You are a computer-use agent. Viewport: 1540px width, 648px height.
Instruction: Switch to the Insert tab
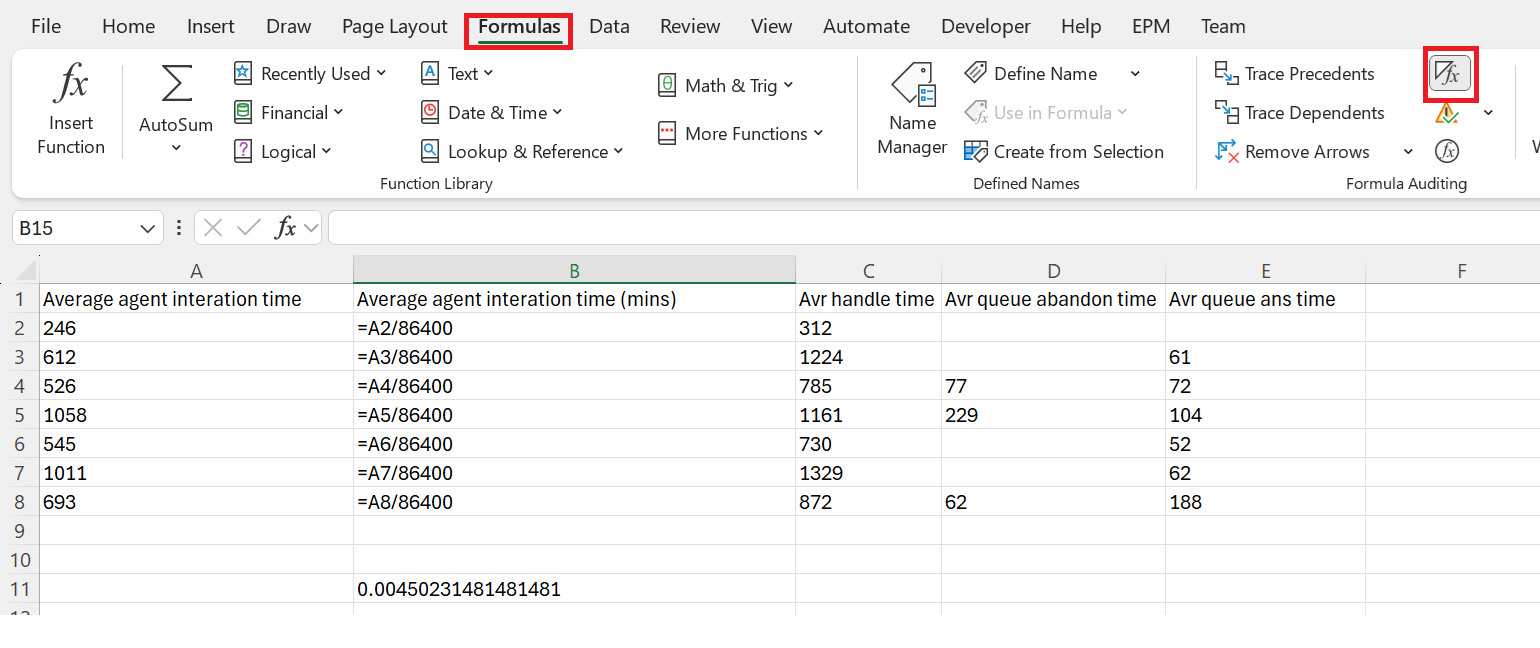tap(211, 27)
